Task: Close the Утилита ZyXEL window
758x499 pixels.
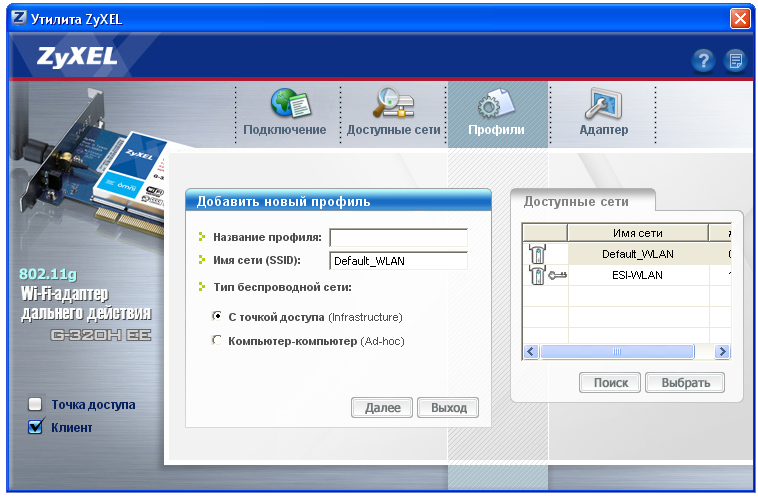Action: pyautogui.click(x=740, y=19)
